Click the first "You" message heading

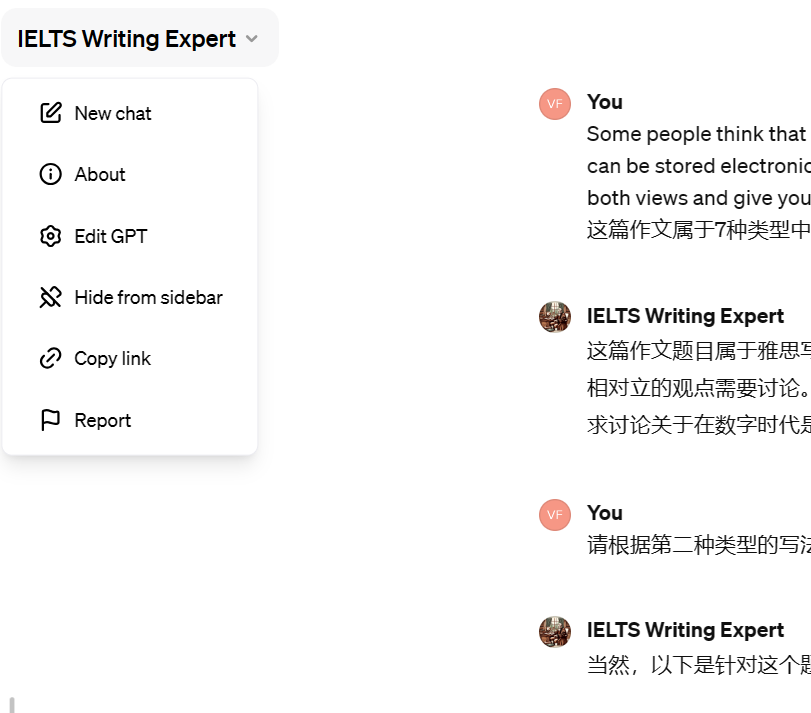tap(605, 102)
